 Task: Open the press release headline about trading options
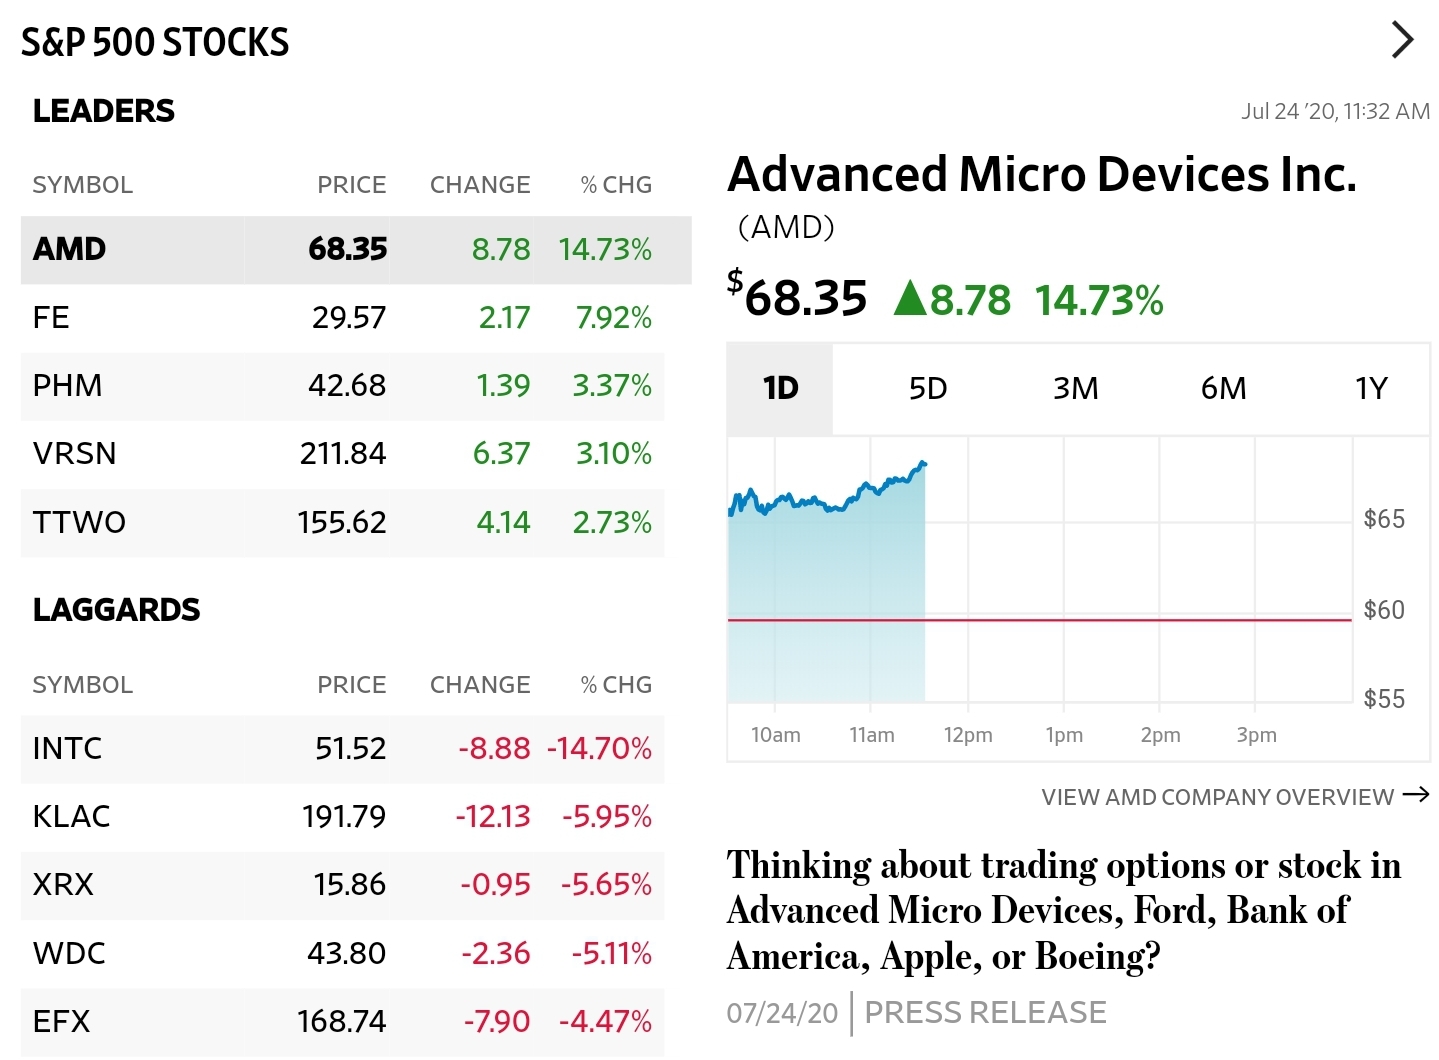click(x=1038, y=910)
